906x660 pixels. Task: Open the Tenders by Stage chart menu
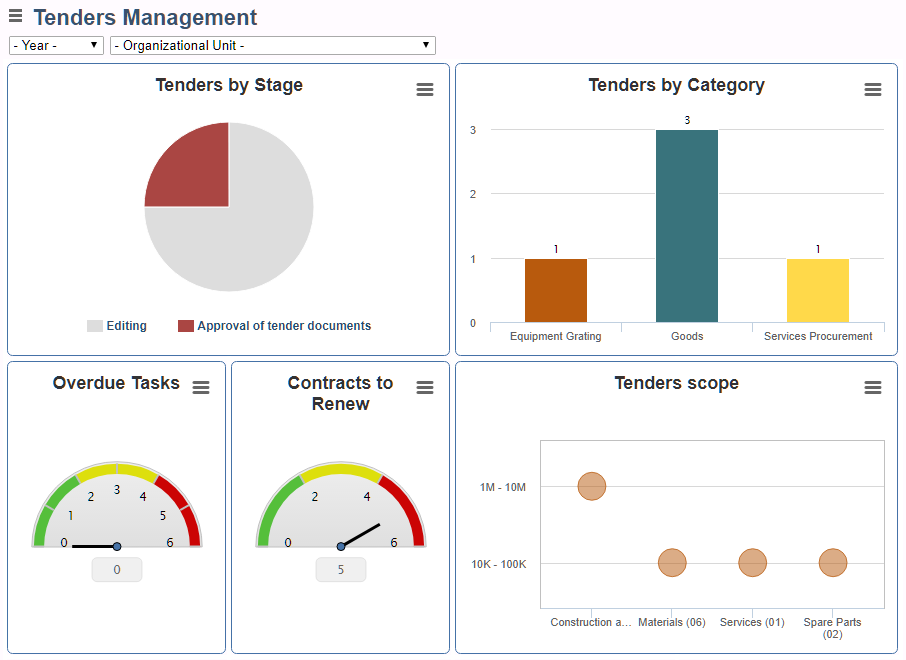click(x=425, y=89)
